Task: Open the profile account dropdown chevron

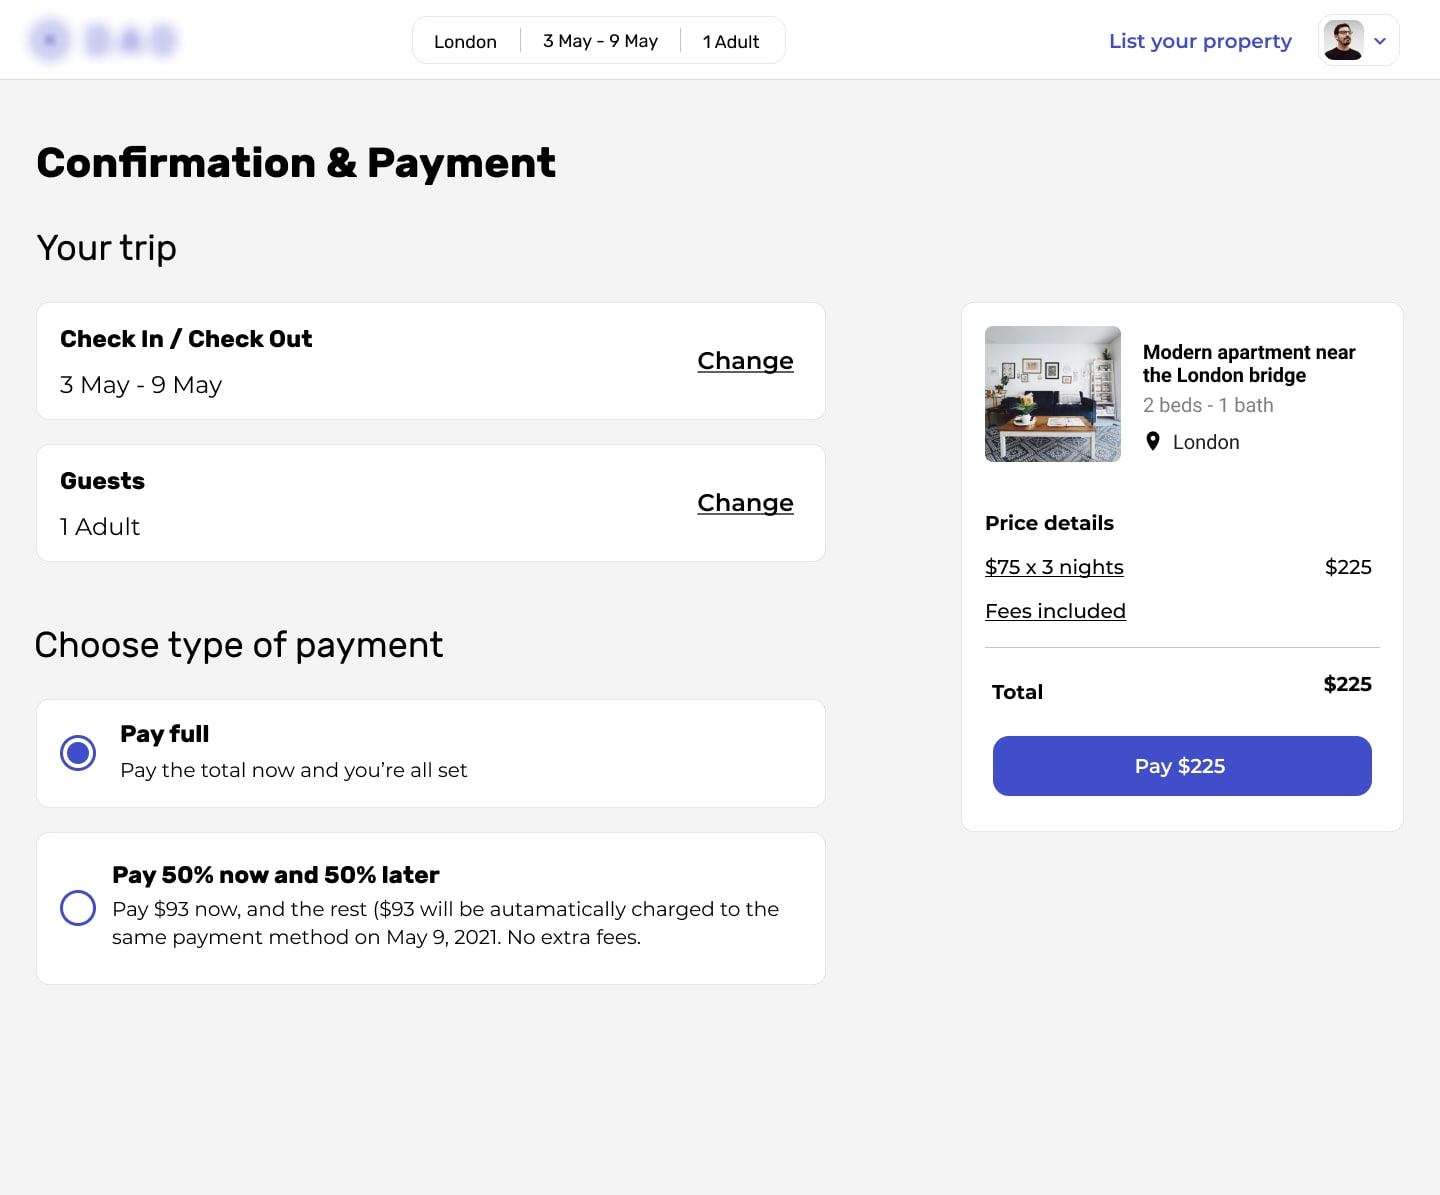Action: pyautogui.click(x=1381, y=41)
